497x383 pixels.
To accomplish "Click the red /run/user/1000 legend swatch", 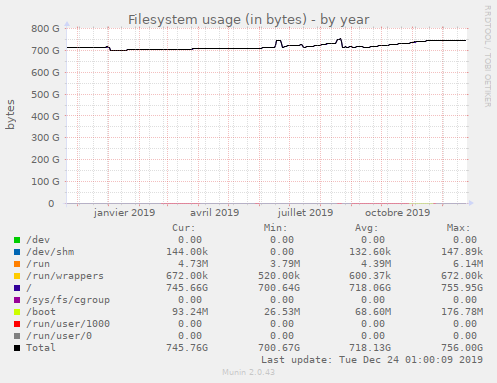I will pos(17,324).
